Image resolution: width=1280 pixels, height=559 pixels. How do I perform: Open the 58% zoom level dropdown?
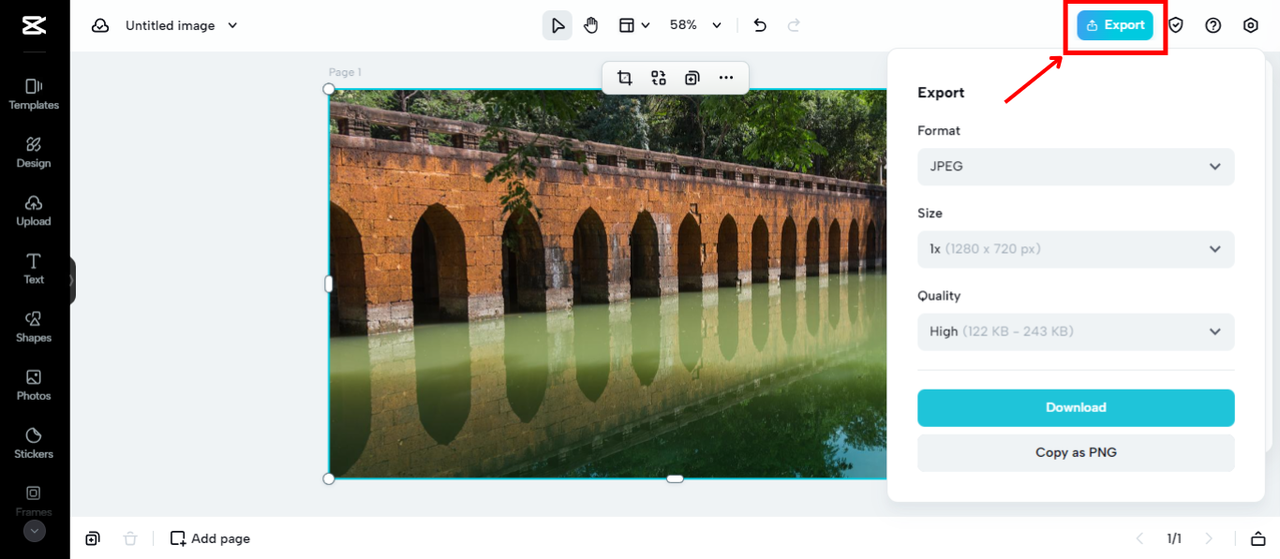(x=695, y=25)
